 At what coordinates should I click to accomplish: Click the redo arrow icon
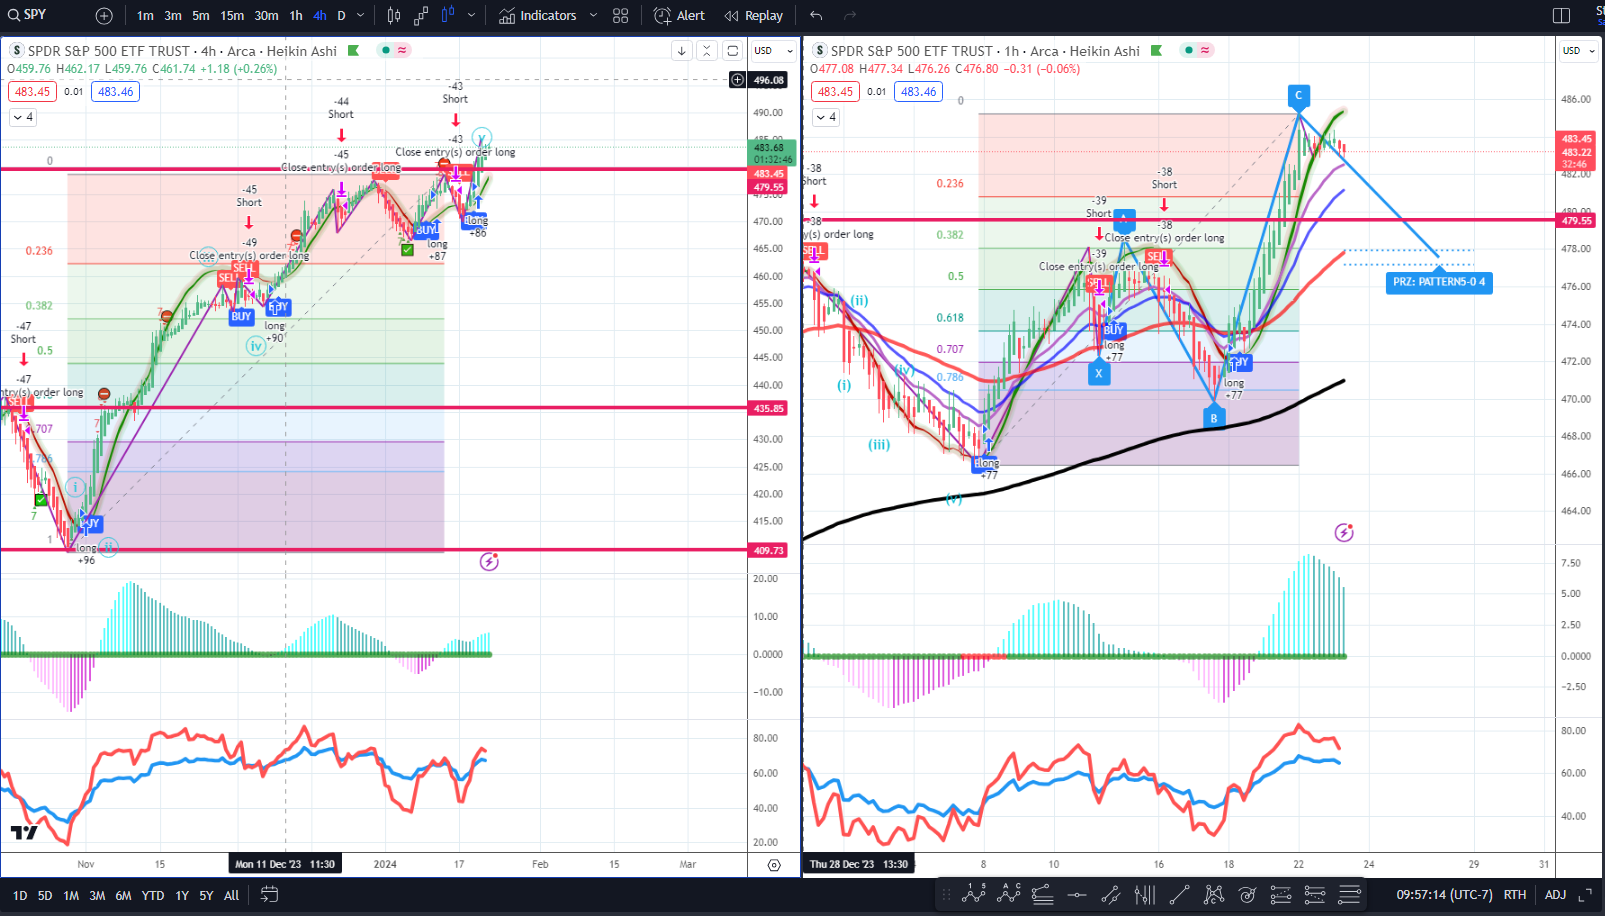[x=850, y=16]
